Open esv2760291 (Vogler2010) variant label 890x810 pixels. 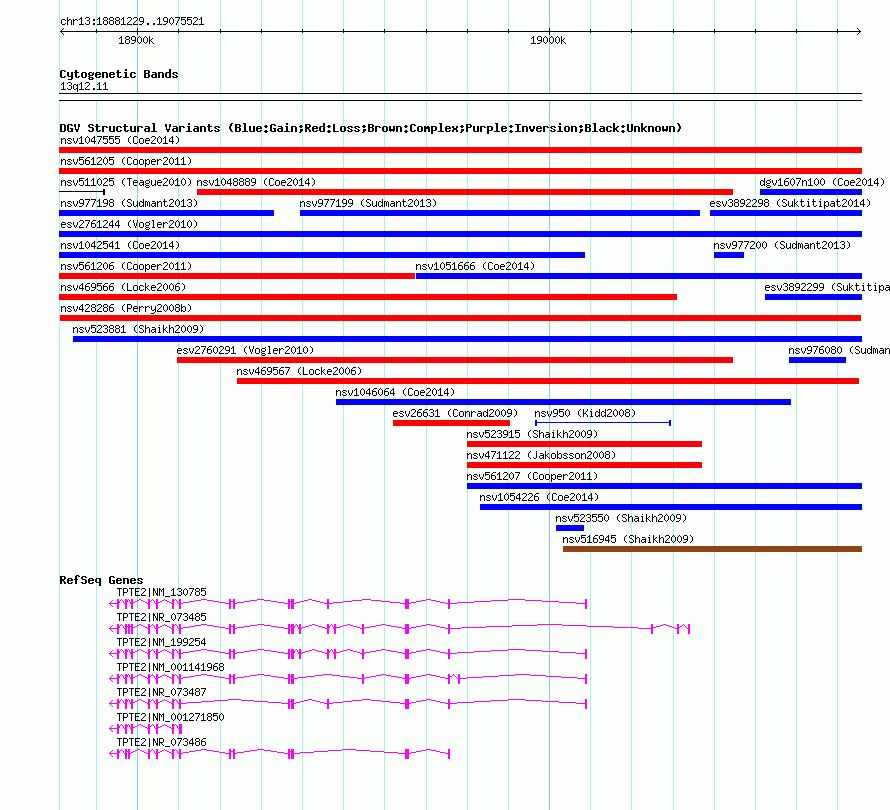(245, 350)
